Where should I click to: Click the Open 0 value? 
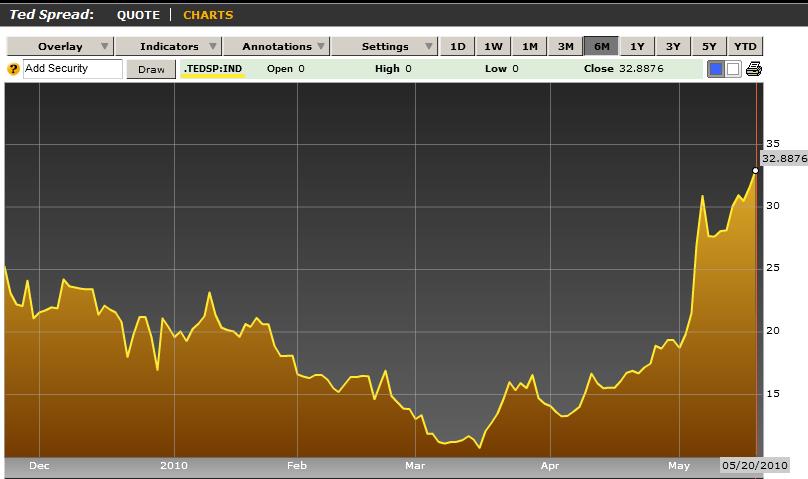[285, 69]
